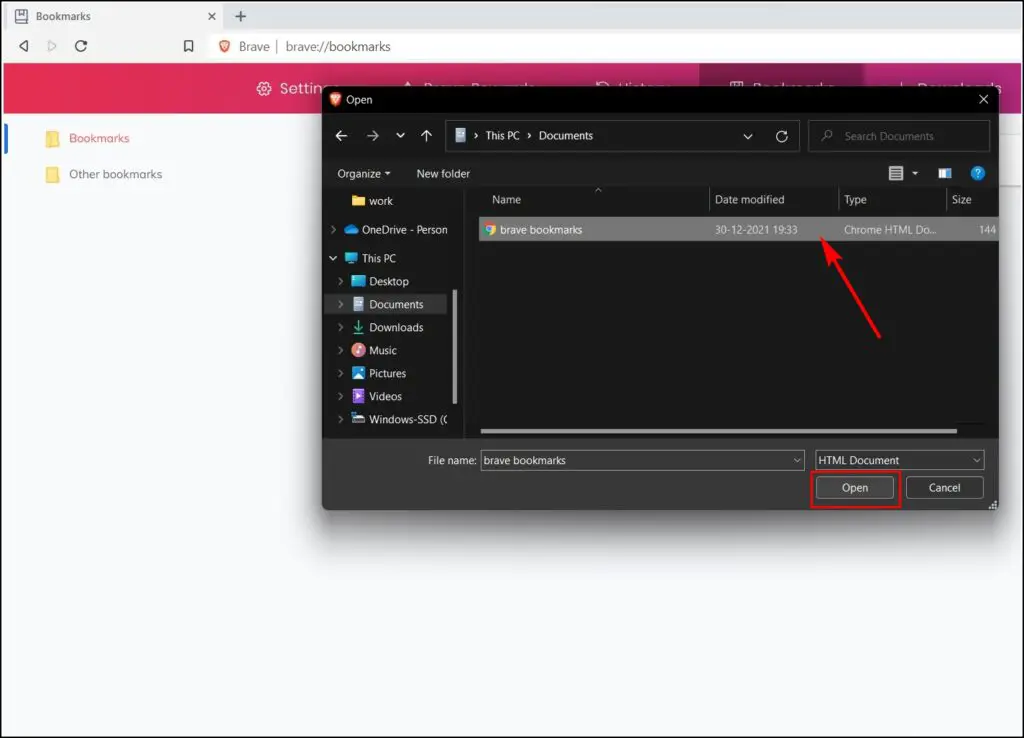1024x738 pixels.
Task: Expand the OneDrive tree node
Action: pos(333,230)
